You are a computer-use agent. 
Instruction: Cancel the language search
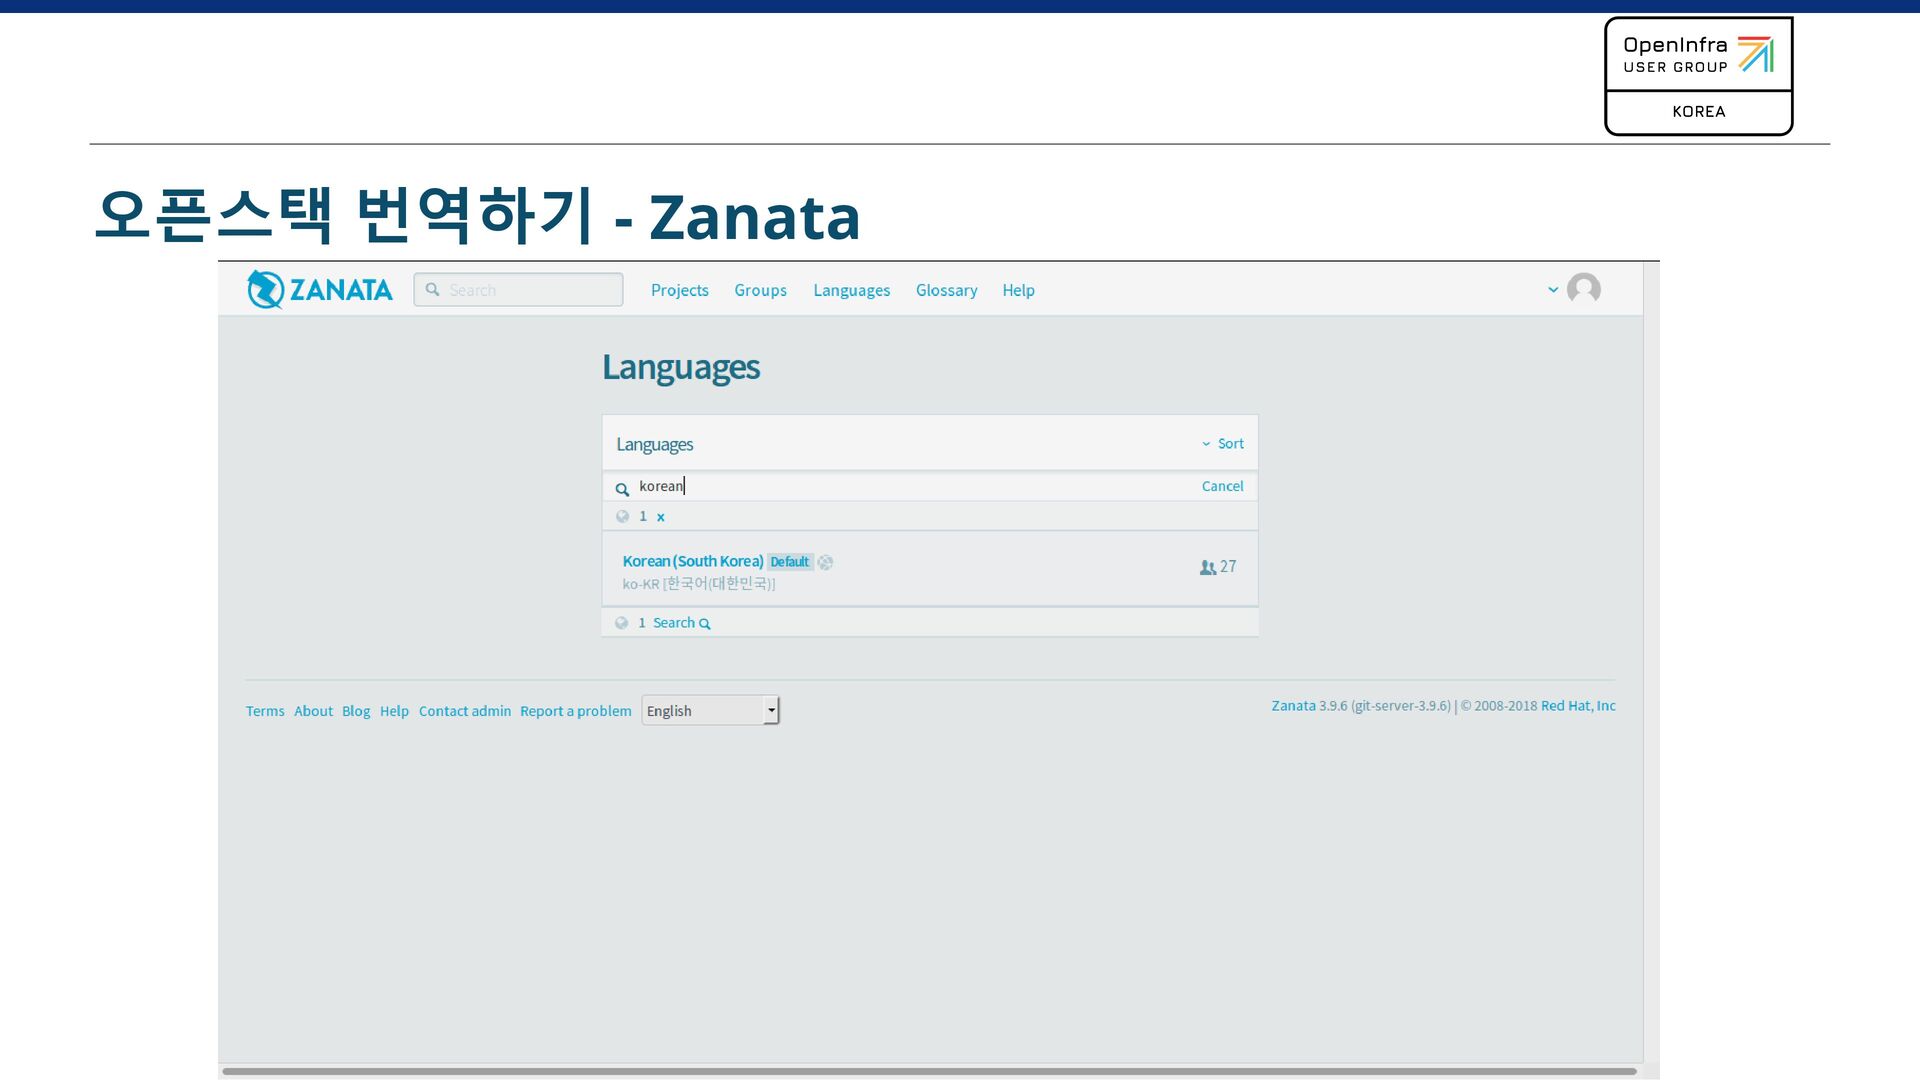(x=1222, y=486)
